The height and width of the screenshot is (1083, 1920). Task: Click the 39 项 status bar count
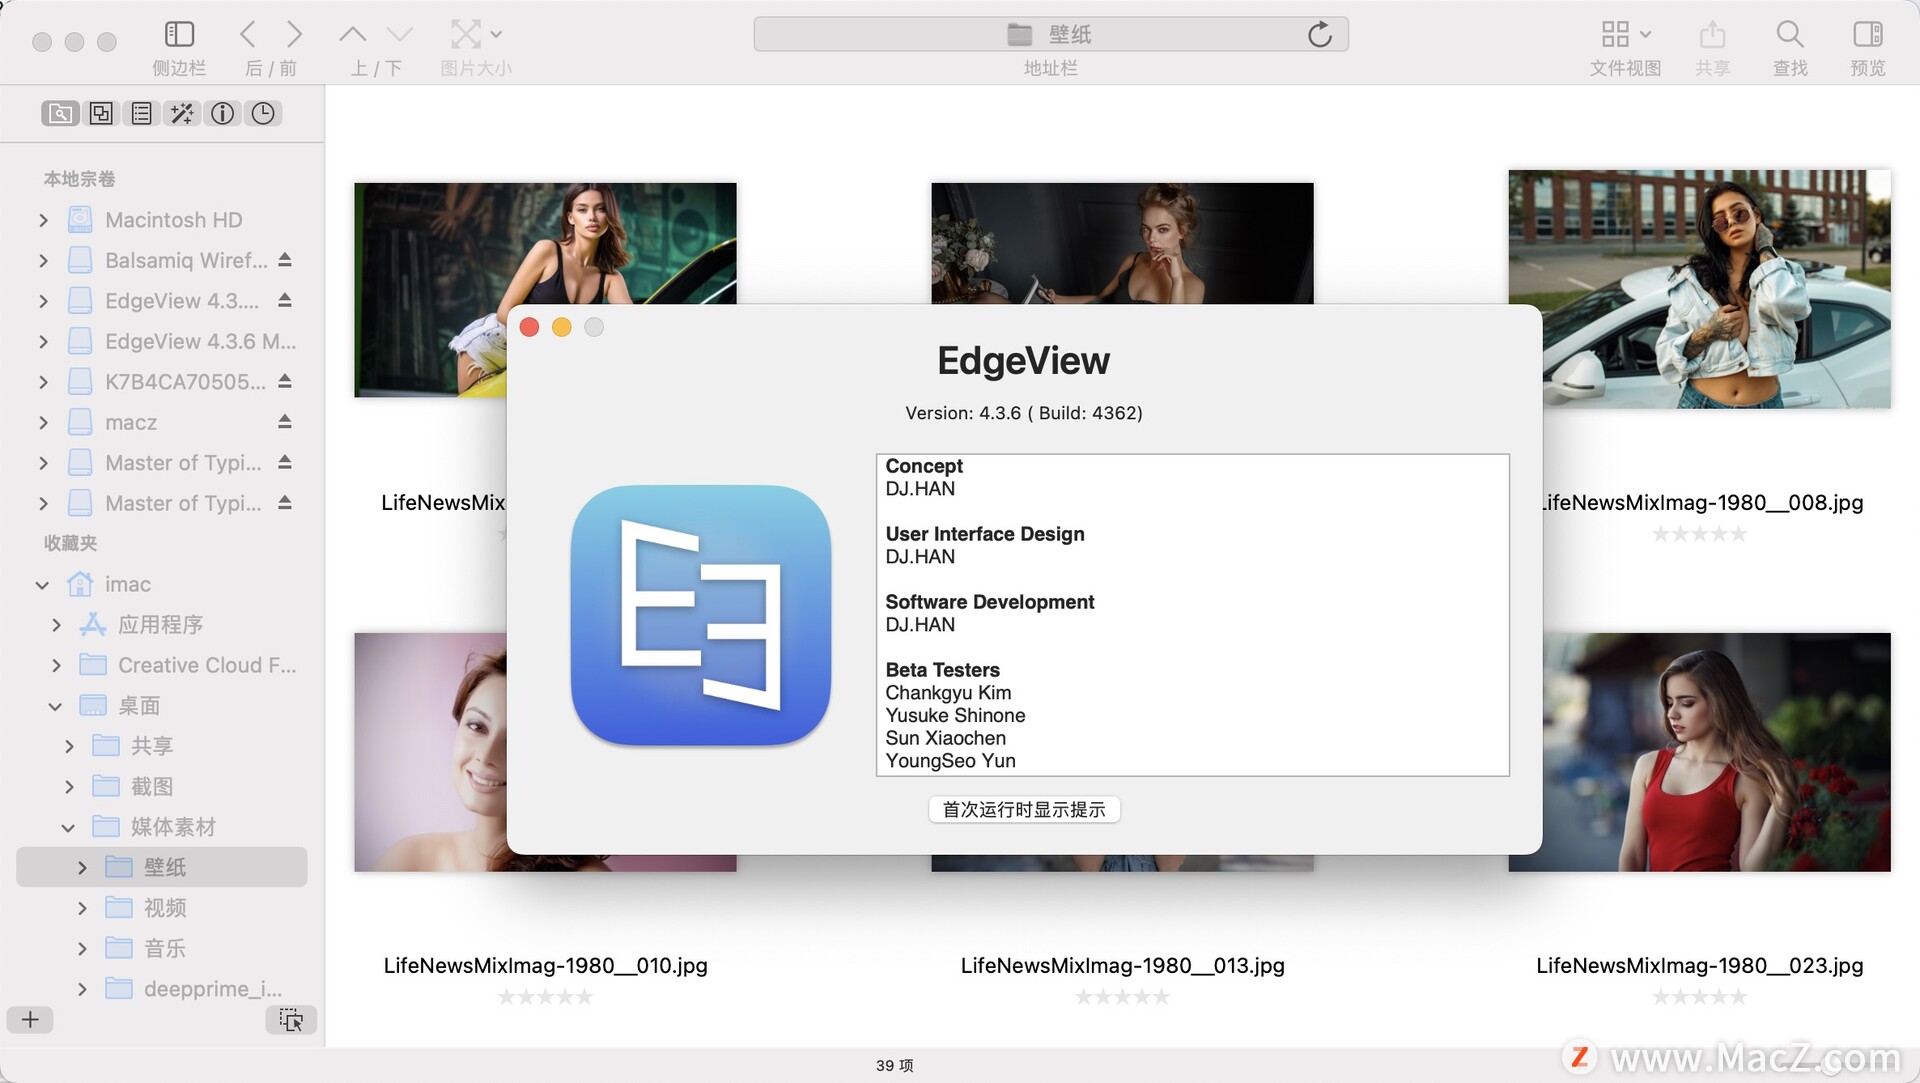(895, 1065)
